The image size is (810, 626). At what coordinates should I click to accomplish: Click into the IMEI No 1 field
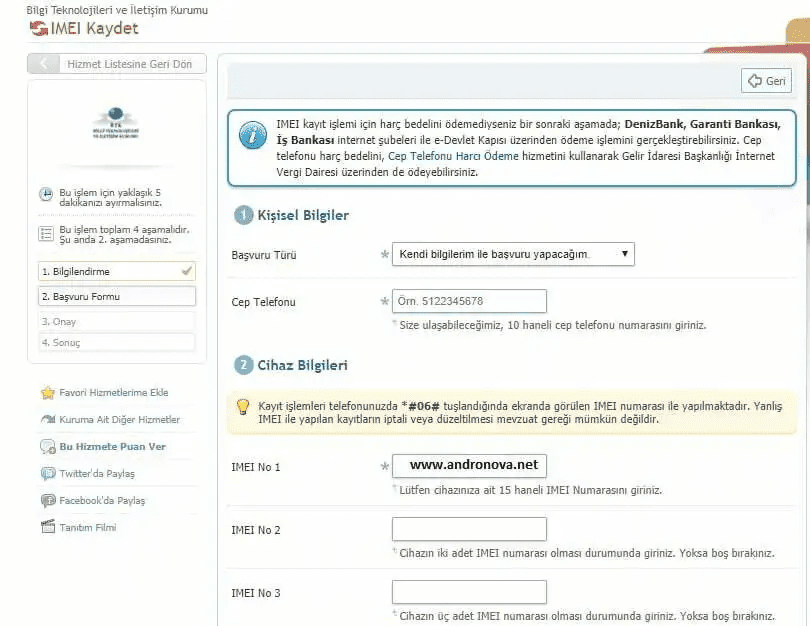(469, 465)
